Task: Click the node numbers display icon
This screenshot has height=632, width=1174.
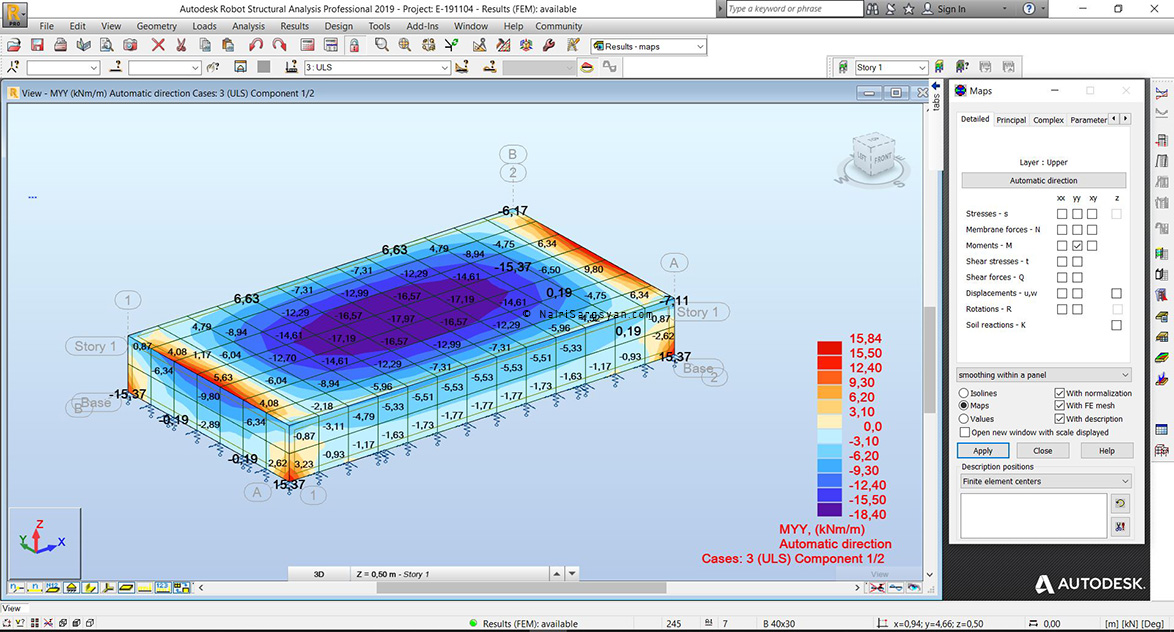Action: [x=15, y=588]
